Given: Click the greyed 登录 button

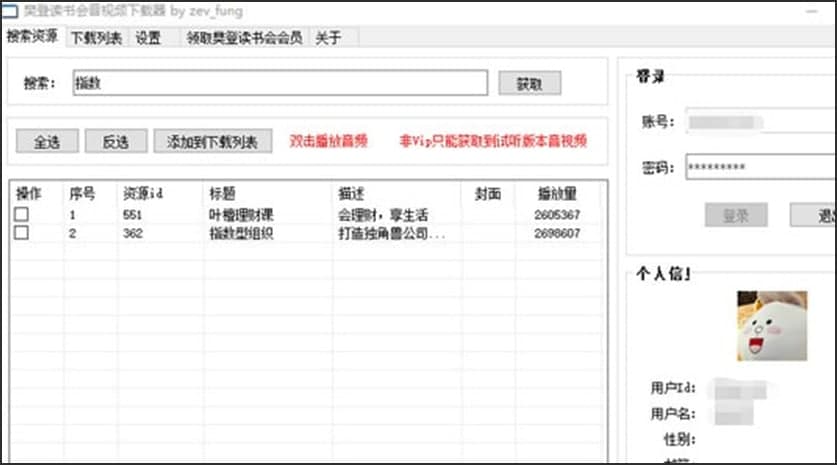Looking at the screenshot, I should [736, 215].
